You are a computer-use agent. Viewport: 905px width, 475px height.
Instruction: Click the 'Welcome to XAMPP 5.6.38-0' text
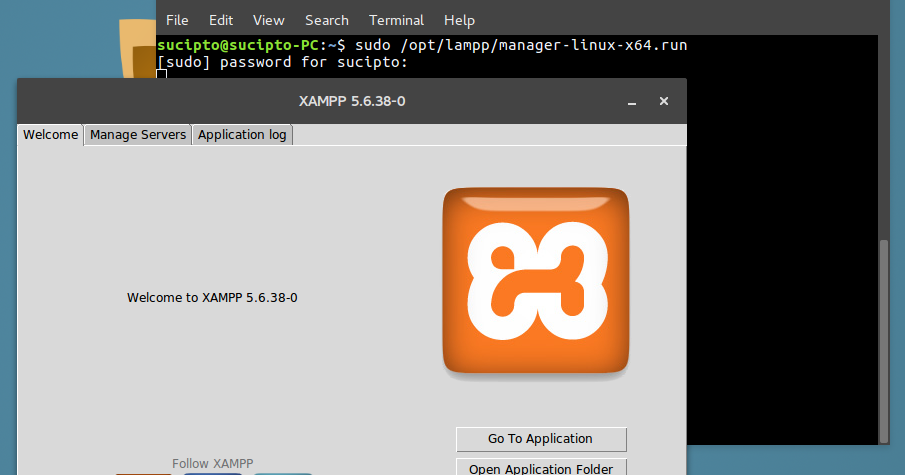coord(212,298)
